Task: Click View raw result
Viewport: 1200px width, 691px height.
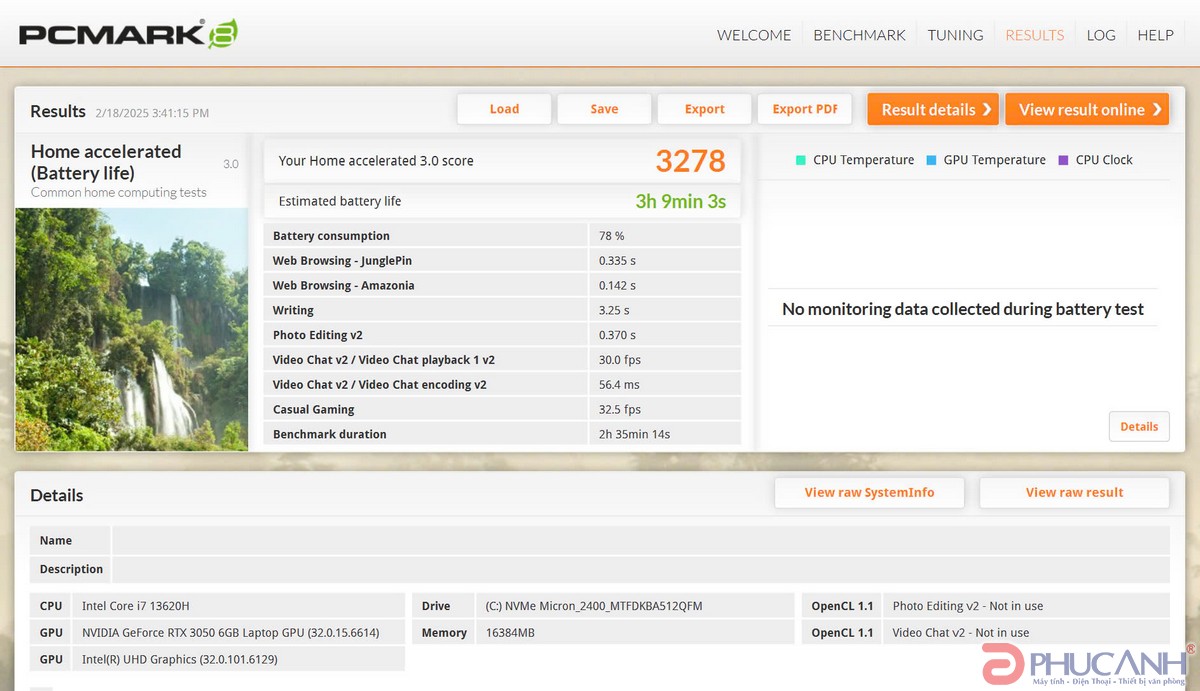Action: 1074,492
